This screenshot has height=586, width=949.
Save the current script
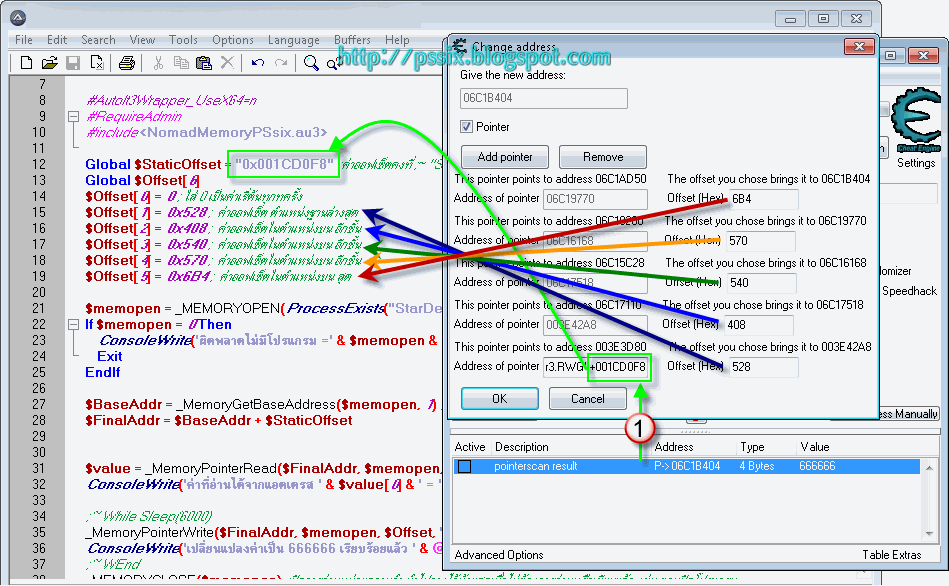click(x=72, y=62)
